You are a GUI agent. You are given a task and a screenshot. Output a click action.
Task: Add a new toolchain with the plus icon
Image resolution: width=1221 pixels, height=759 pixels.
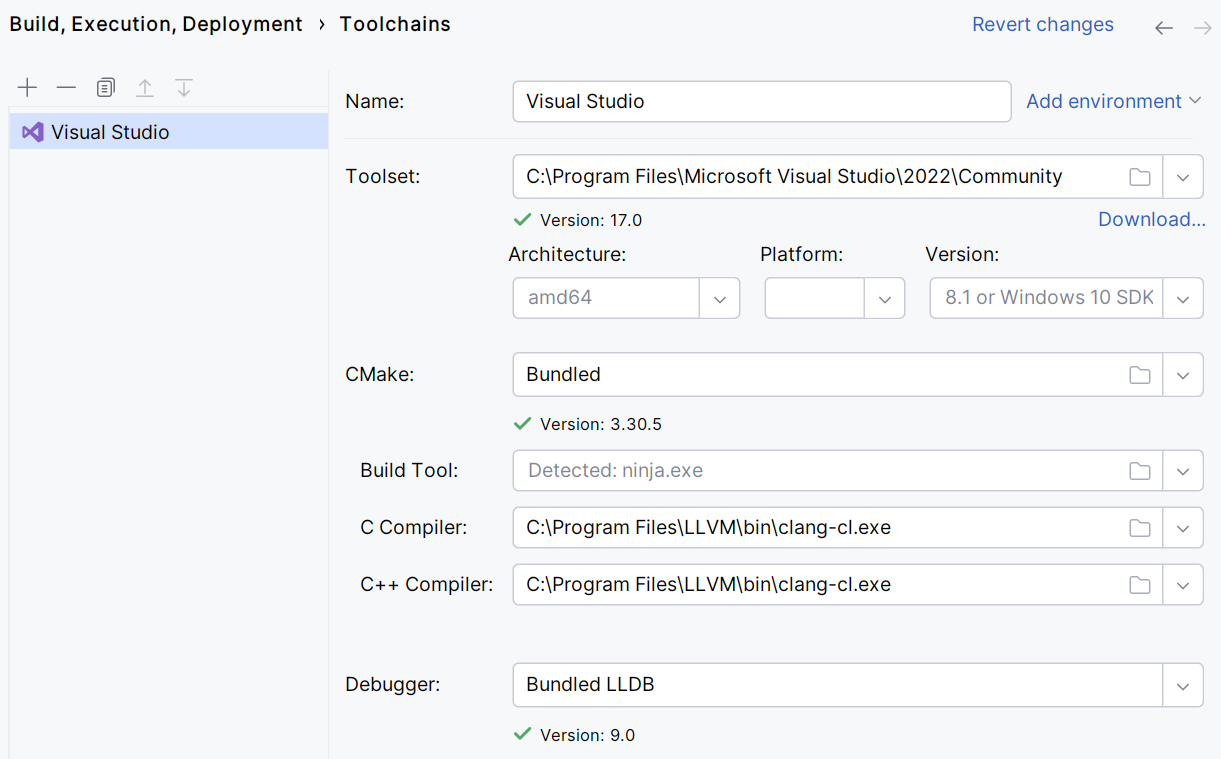click(27, 87)
